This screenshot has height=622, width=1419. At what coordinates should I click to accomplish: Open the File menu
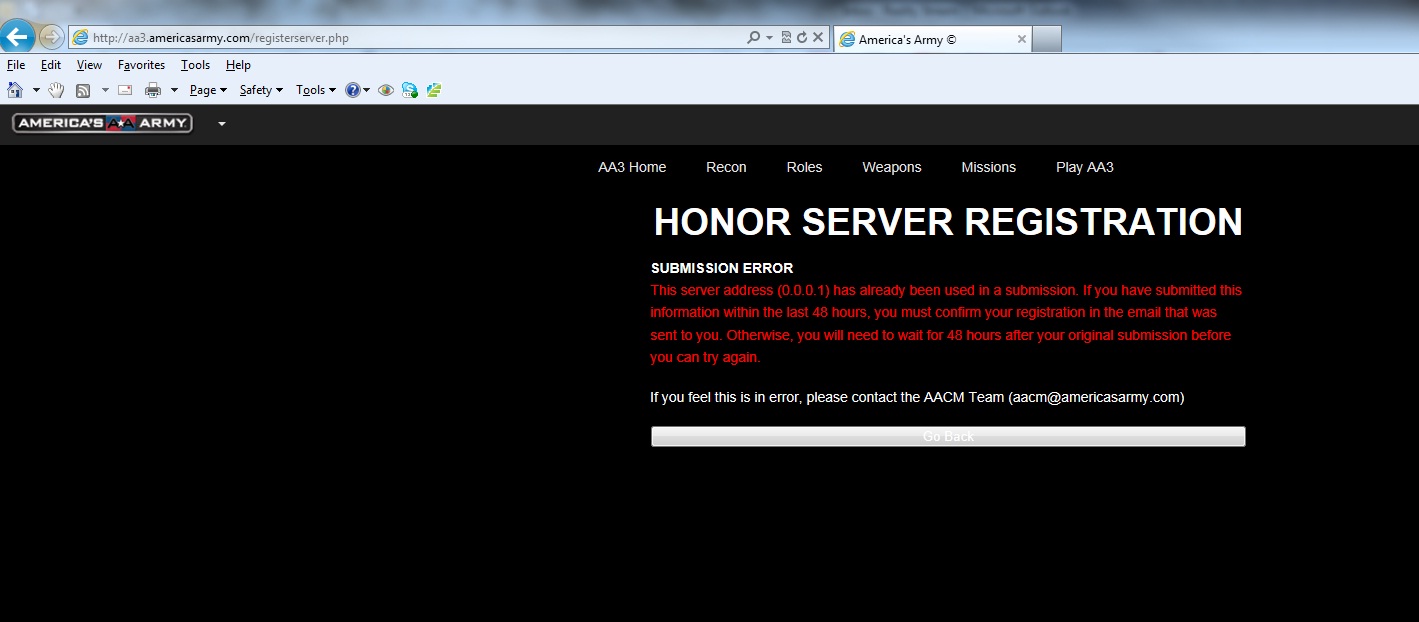click(16, 65)
